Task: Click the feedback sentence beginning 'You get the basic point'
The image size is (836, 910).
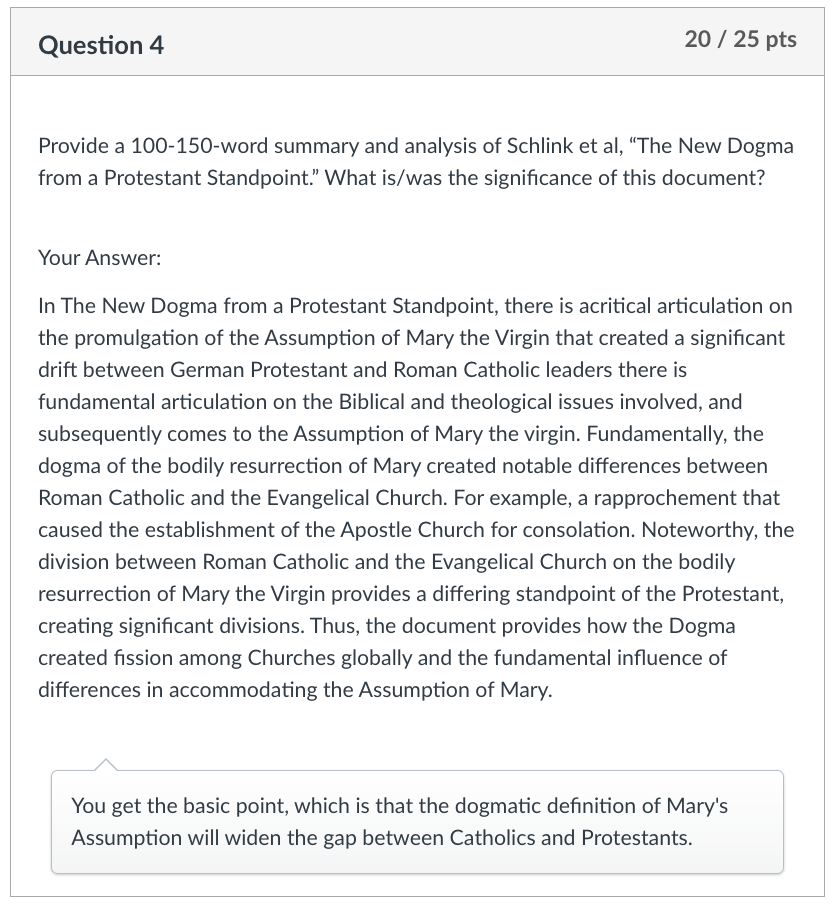Action: [399, 806]
